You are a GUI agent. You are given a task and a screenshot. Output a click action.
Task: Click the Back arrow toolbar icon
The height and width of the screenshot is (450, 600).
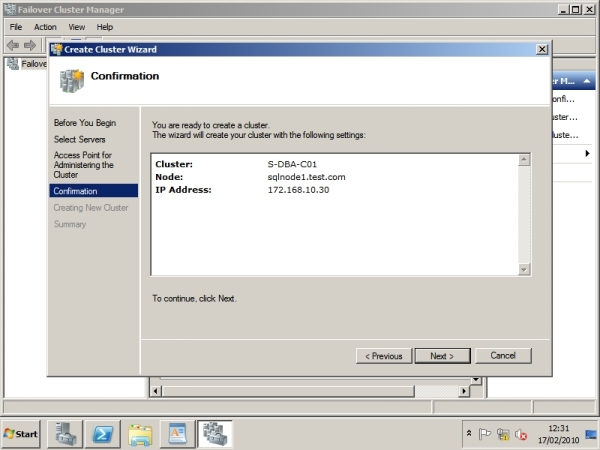(13, 45)
